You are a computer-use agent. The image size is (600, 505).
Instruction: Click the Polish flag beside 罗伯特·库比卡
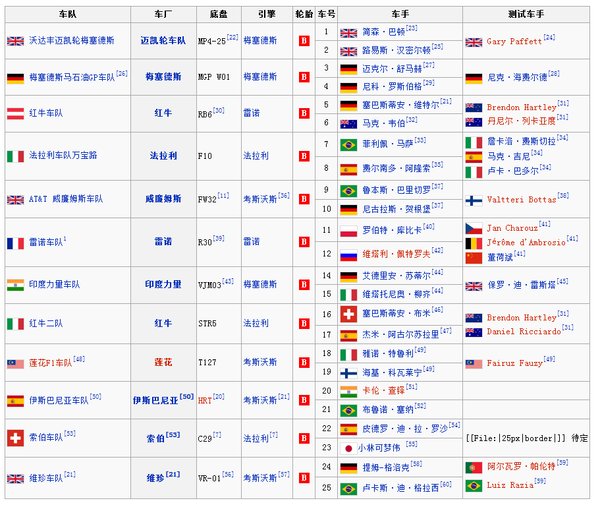tap(349, 231)
